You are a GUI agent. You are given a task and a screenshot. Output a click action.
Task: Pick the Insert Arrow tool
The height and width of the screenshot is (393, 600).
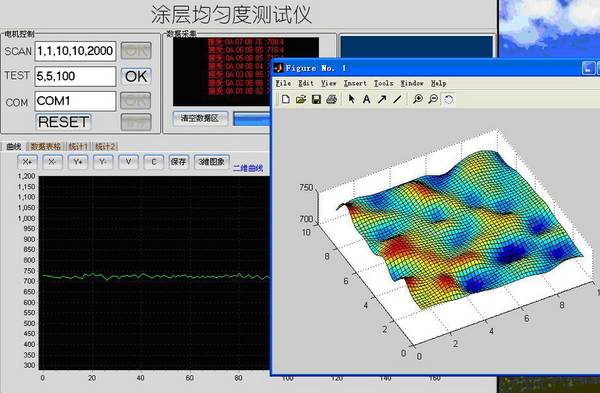click(x=382, y=99)
